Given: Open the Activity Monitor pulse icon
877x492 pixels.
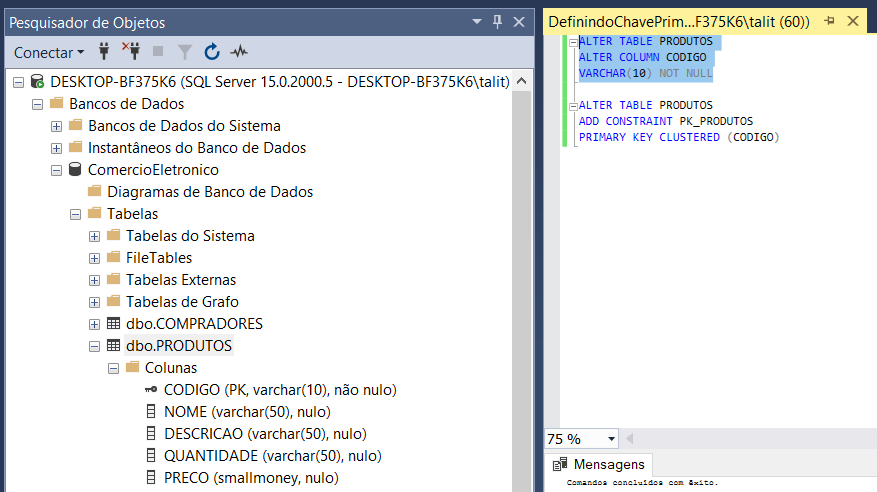Looking at the screenshot, I should [x=239, y=52].
